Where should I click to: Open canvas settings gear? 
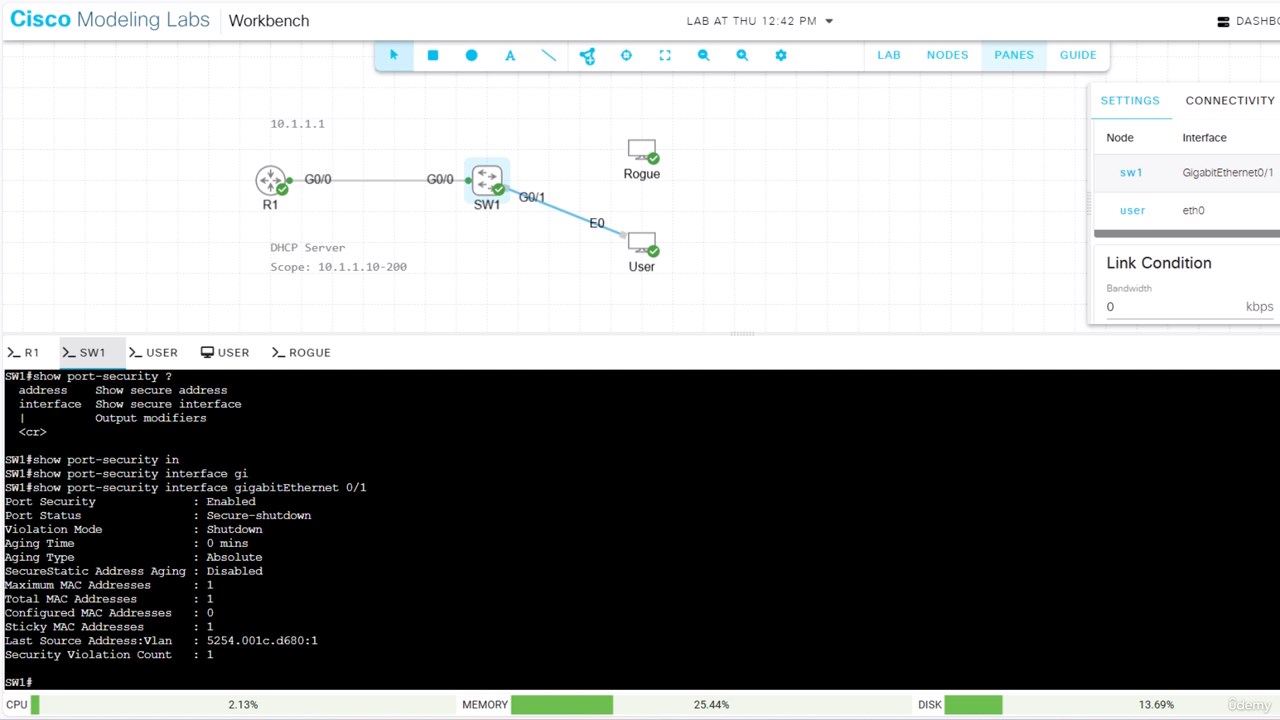pos(781,55)
